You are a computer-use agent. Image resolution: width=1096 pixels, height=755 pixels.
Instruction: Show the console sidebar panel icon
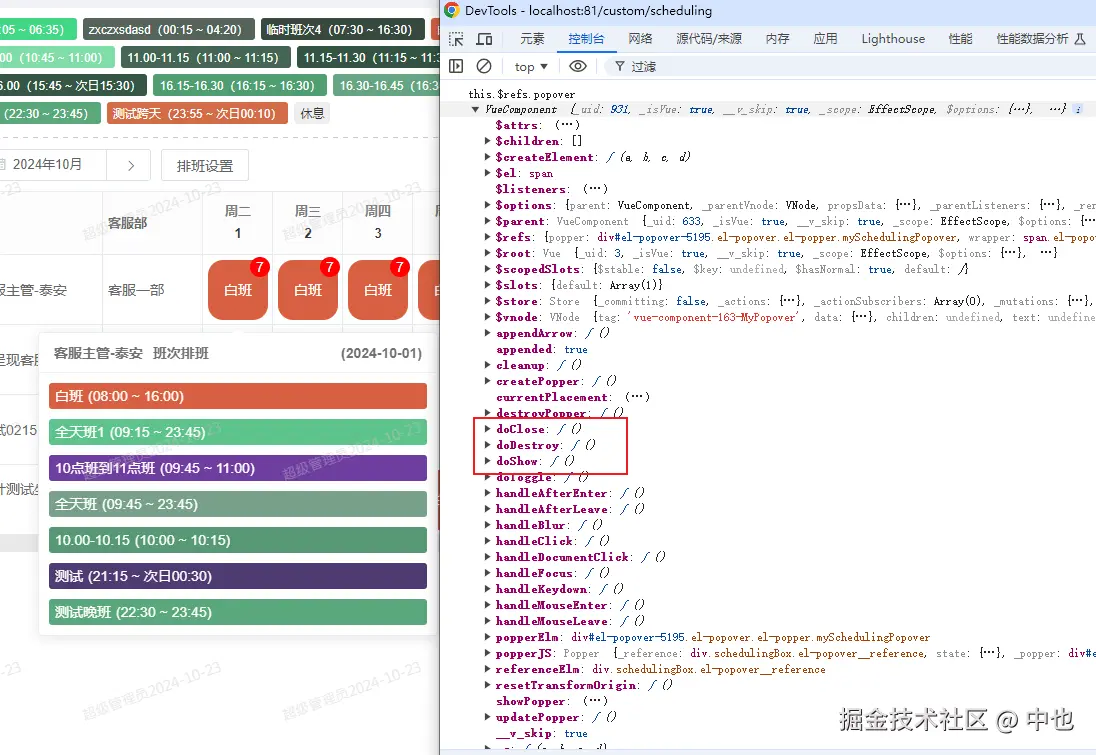tap(456, 66)
